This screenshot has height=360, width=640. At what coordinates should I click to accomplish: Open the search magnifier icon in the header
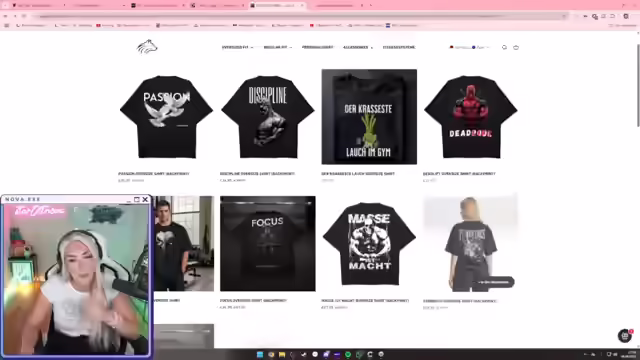tap(504, 47)
